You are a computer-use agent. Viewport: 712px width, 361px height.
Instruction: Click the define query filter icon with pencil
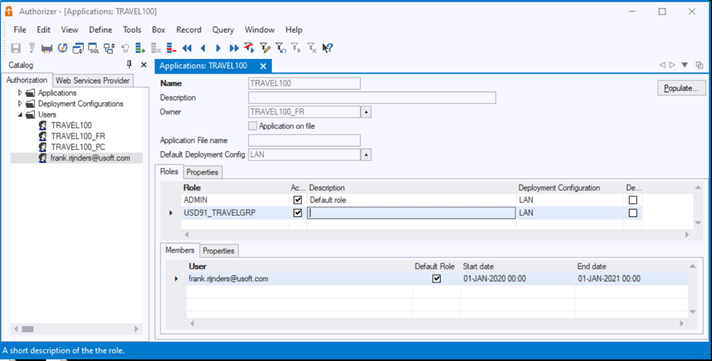tap(265, 48)
